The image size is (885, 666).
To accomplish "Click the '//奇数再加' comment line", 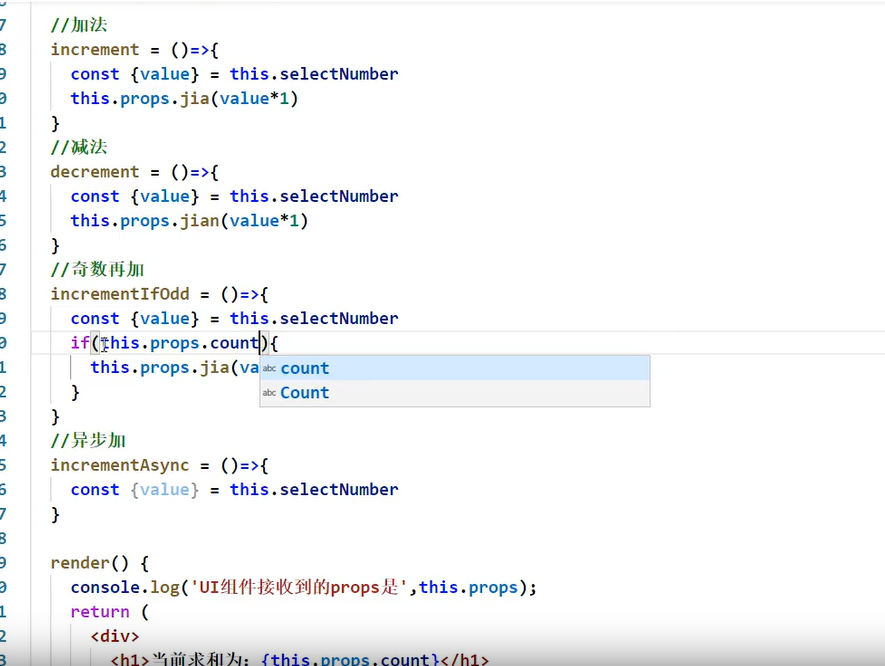I will (98, 269).
